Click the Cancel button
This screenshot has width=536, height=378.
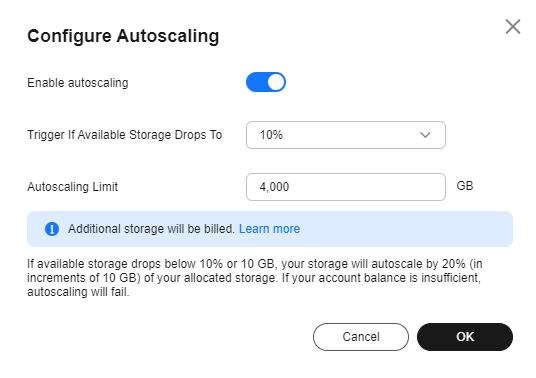(x=361, y=337)
